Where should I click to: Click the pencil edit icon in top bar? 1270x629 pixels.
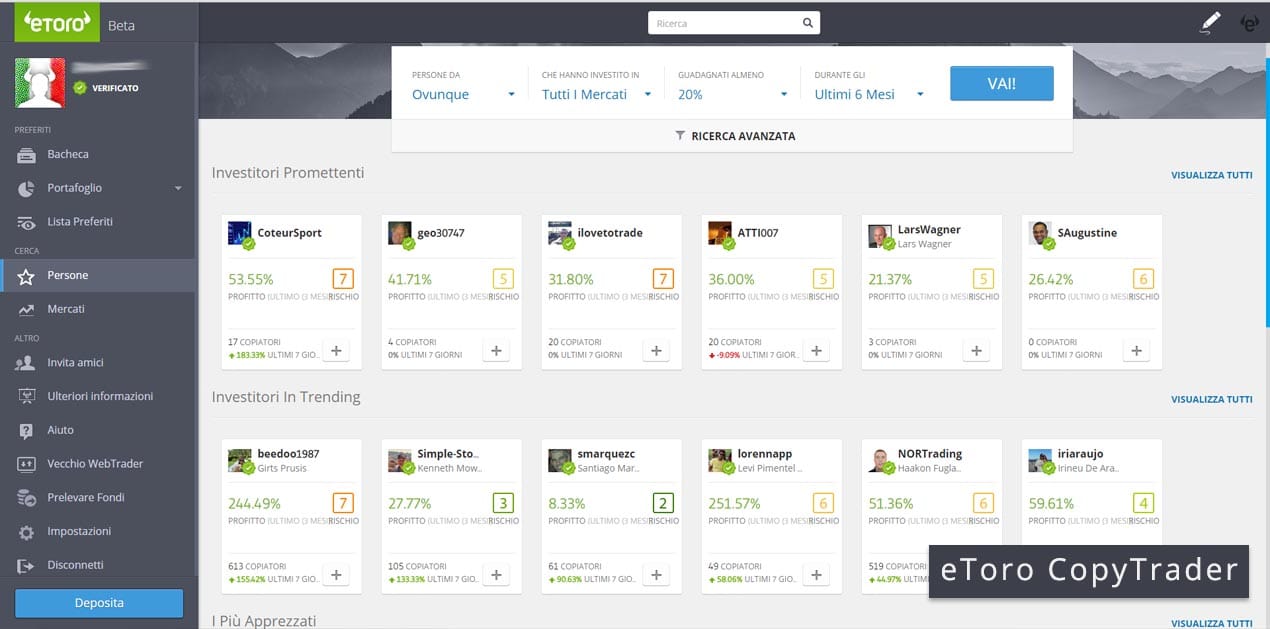tap(1210, 23)
